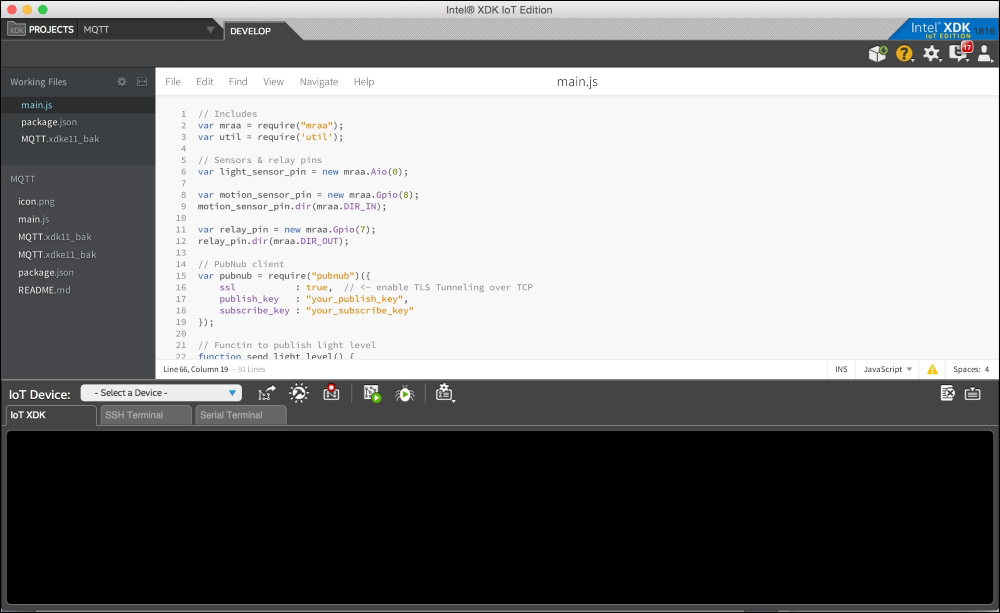The image size is (1000, 613).
Task: Click the upload project to device icon
Action: pos(267,394)
